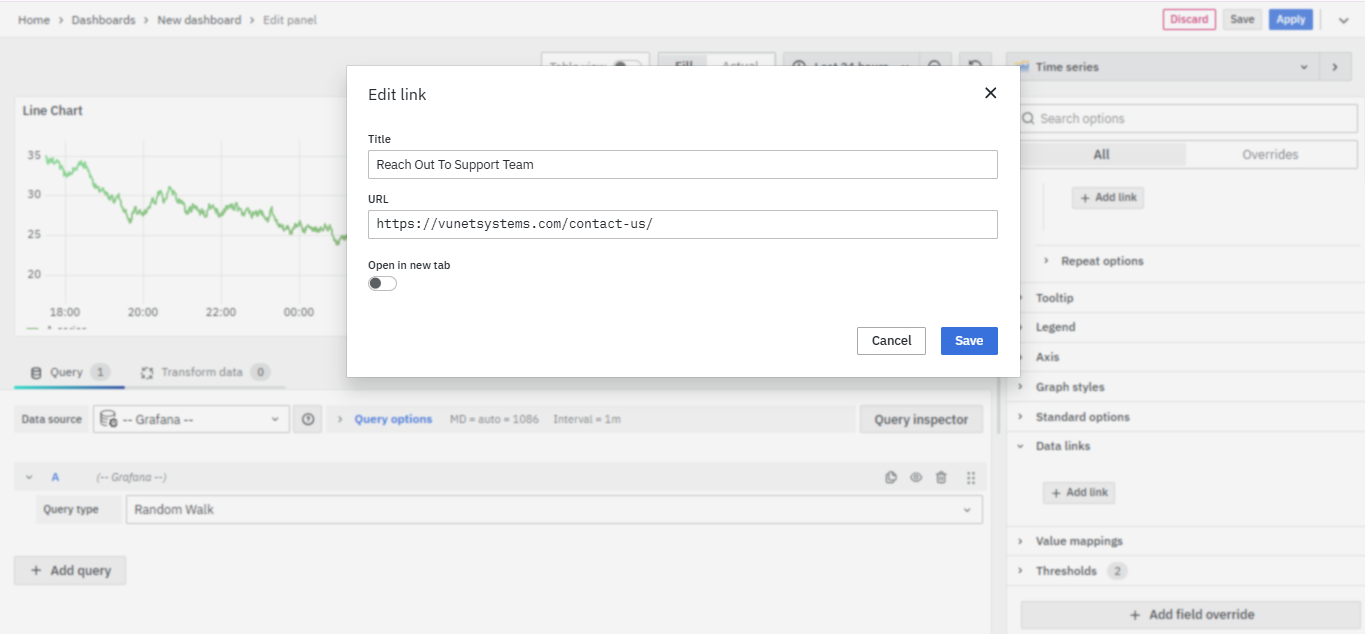Delete query A with trash icon
The height and width of the screenshot is (634, 1365).
pos(941,478)
